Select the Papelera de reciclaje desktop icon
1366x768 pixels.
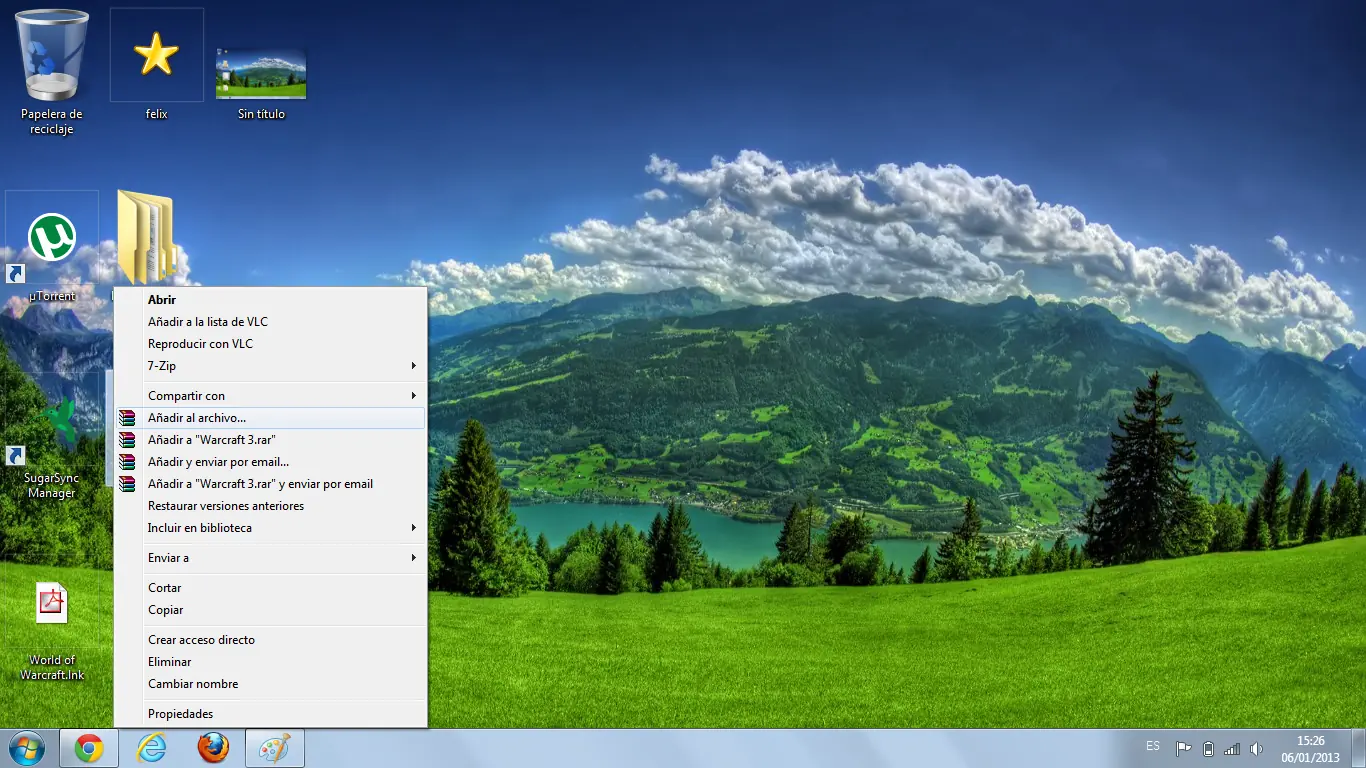(52, 72)
